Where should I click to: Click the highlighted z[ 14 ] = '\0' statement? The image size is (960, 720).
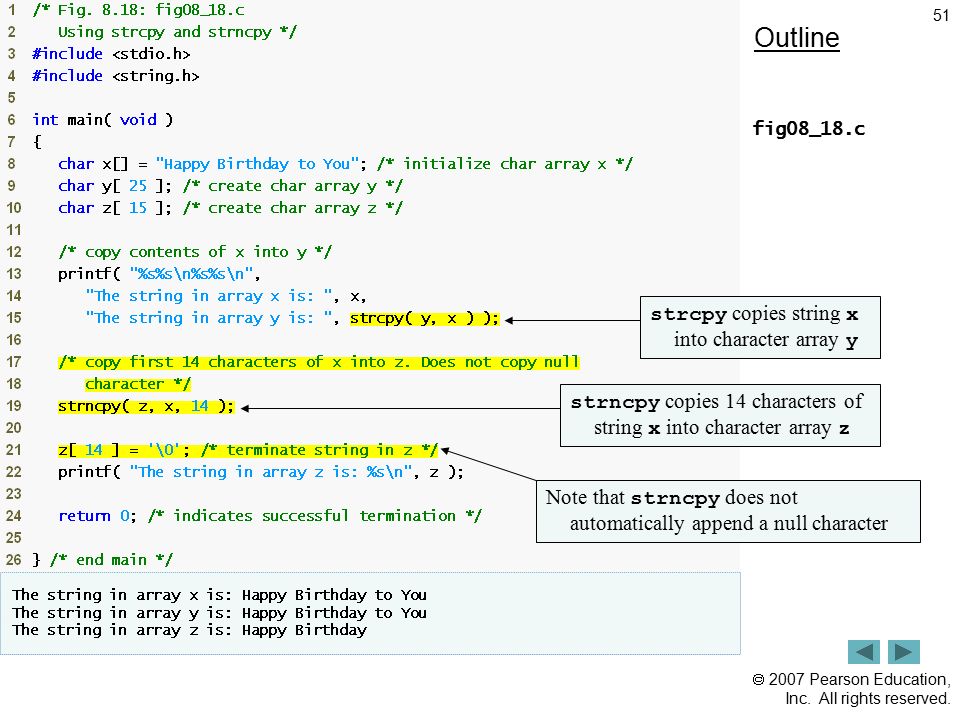tap(124, 451)
